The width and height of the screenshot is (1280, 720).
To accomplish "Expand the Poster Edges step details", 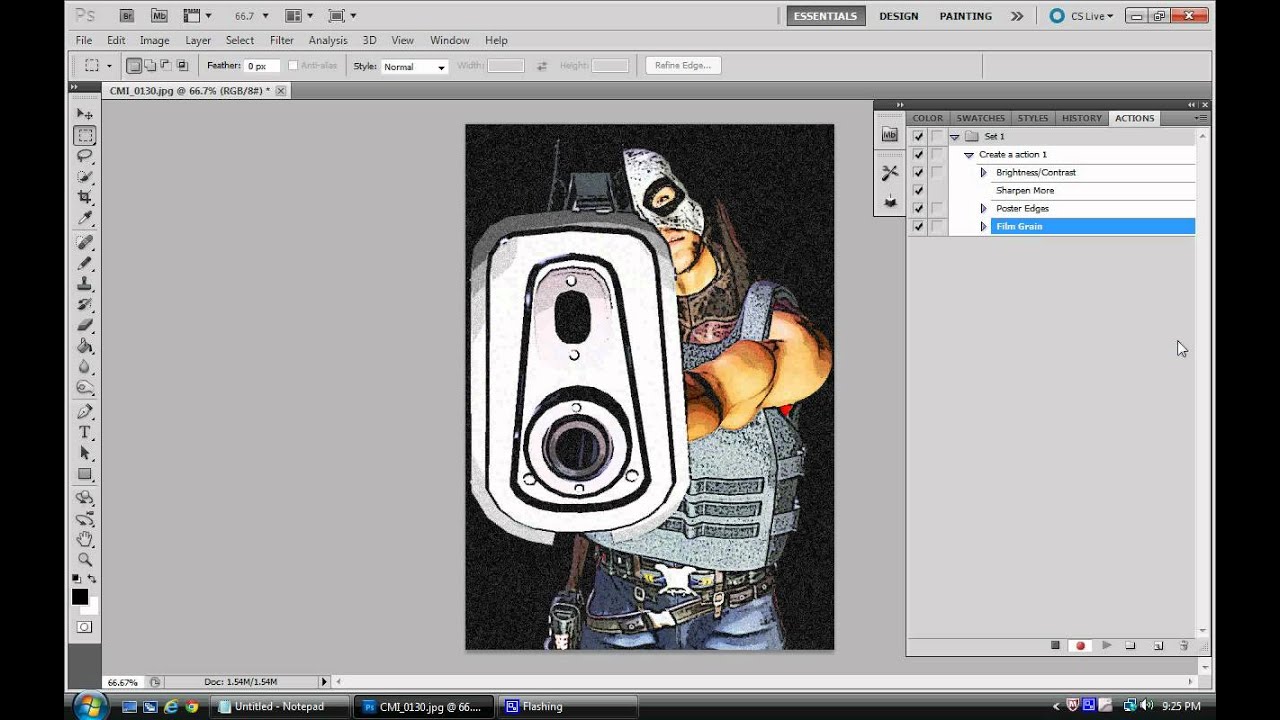I will click(983, 208).
